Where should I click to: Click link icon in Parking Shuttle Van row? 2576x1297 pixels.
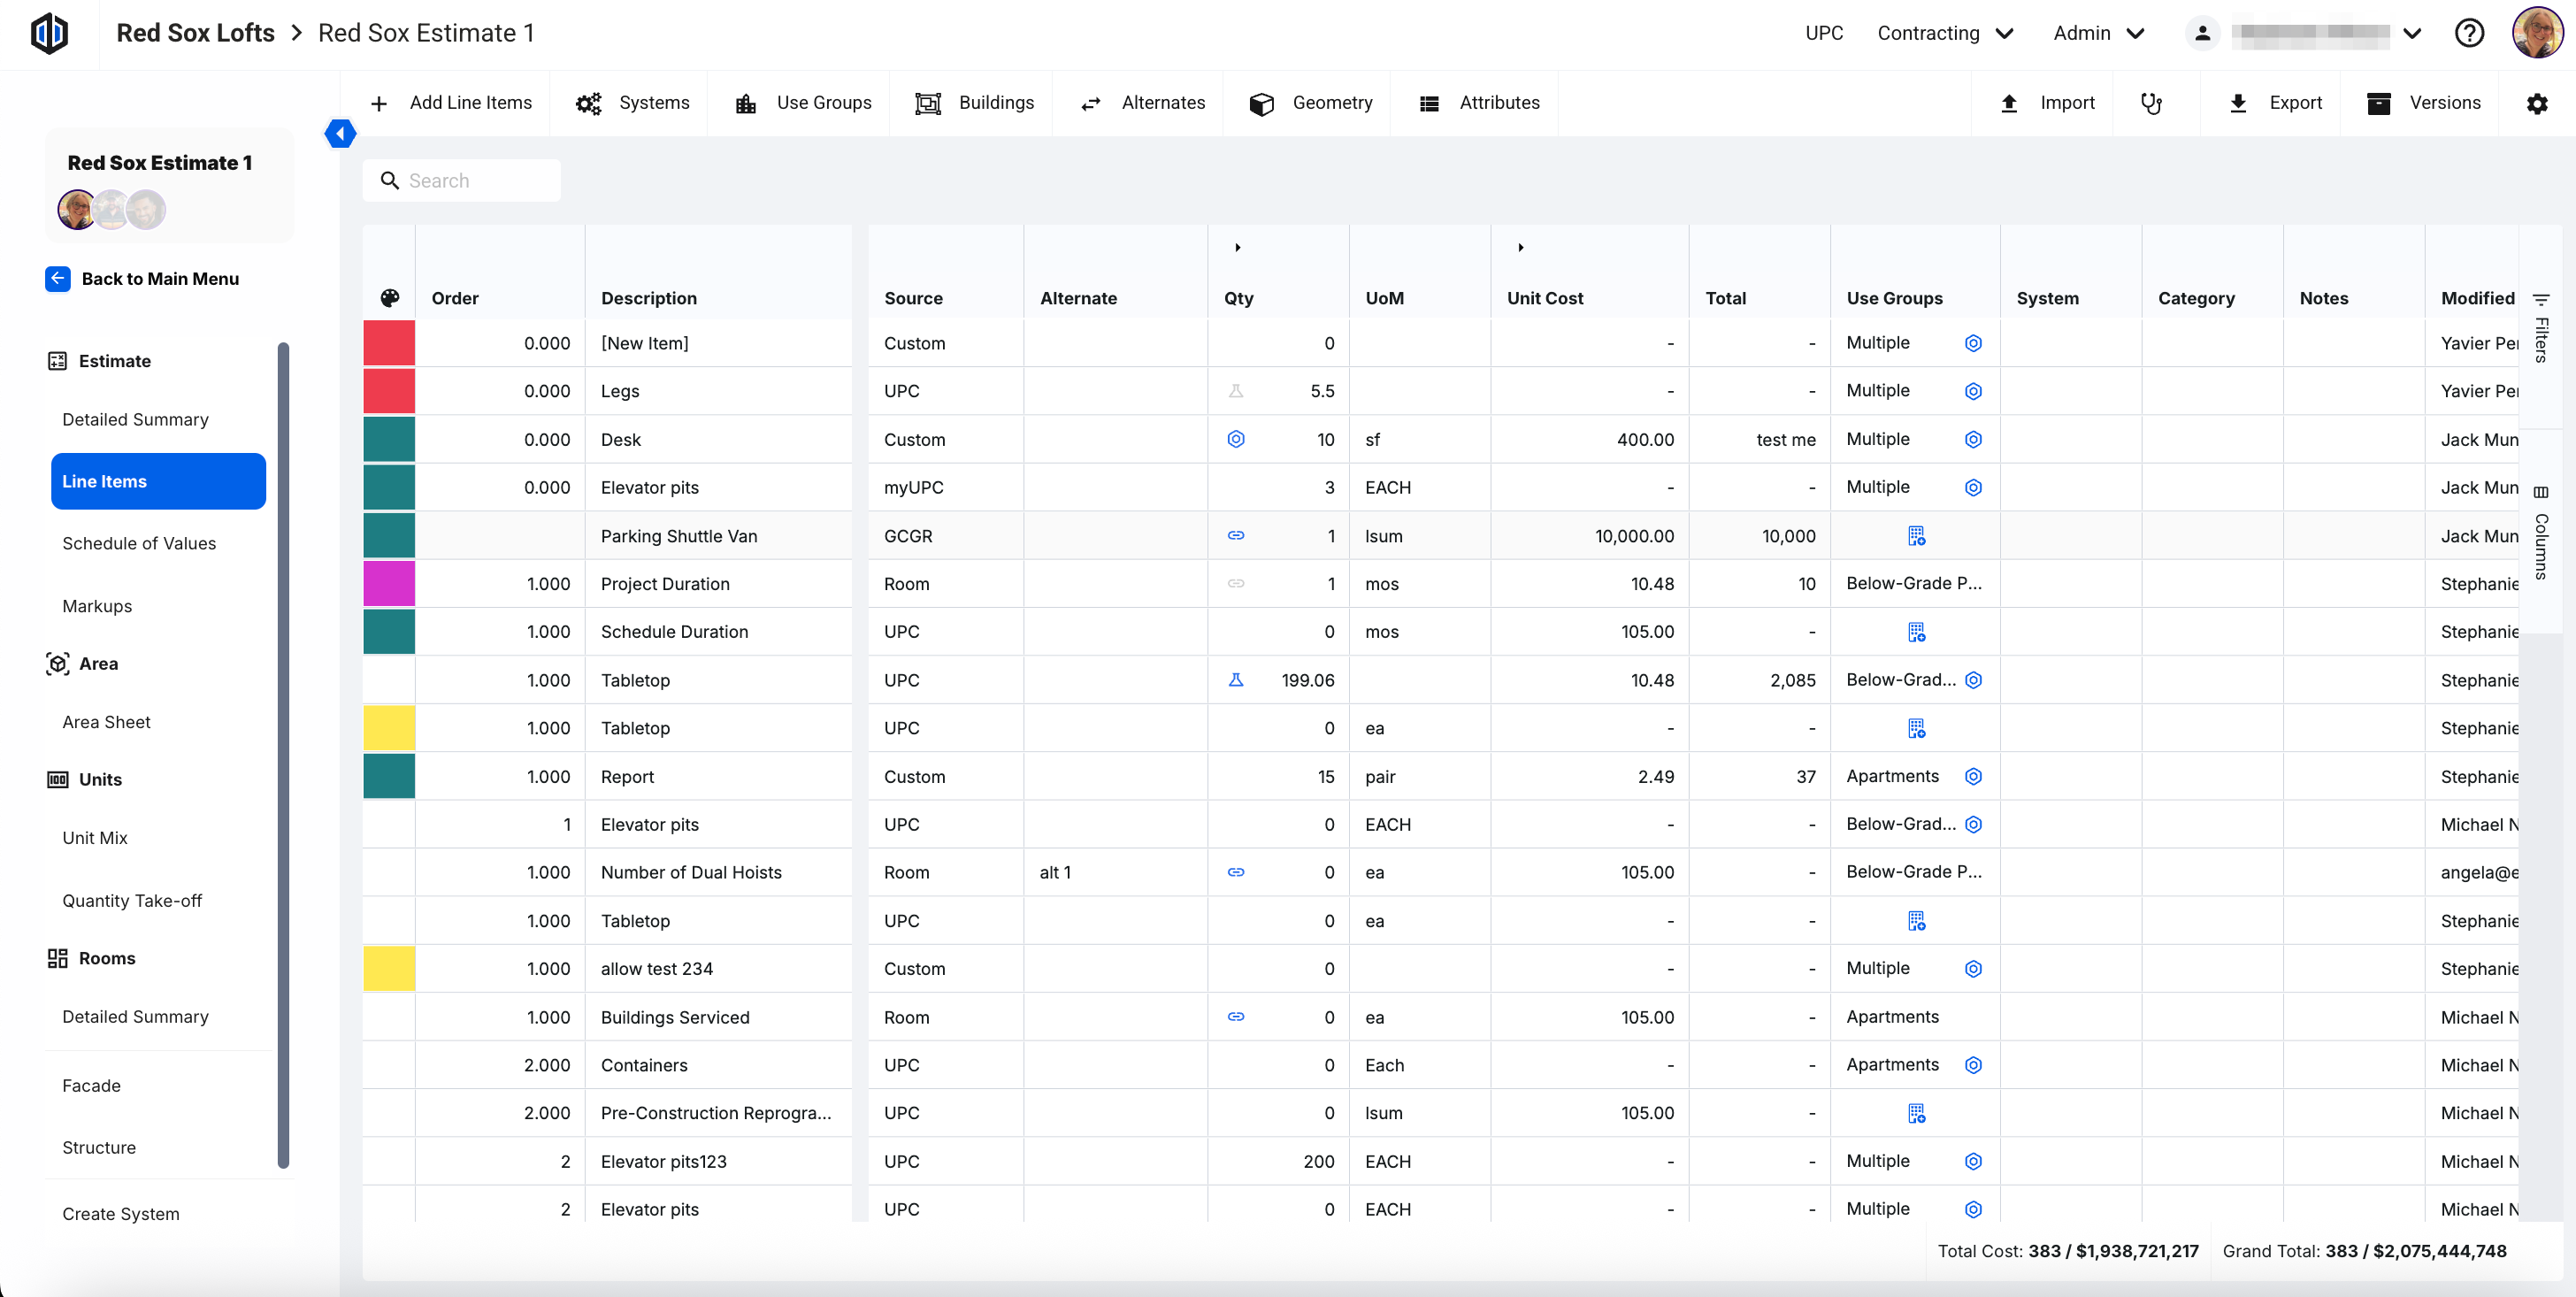pyautogui.click(x=1236, y=536)
